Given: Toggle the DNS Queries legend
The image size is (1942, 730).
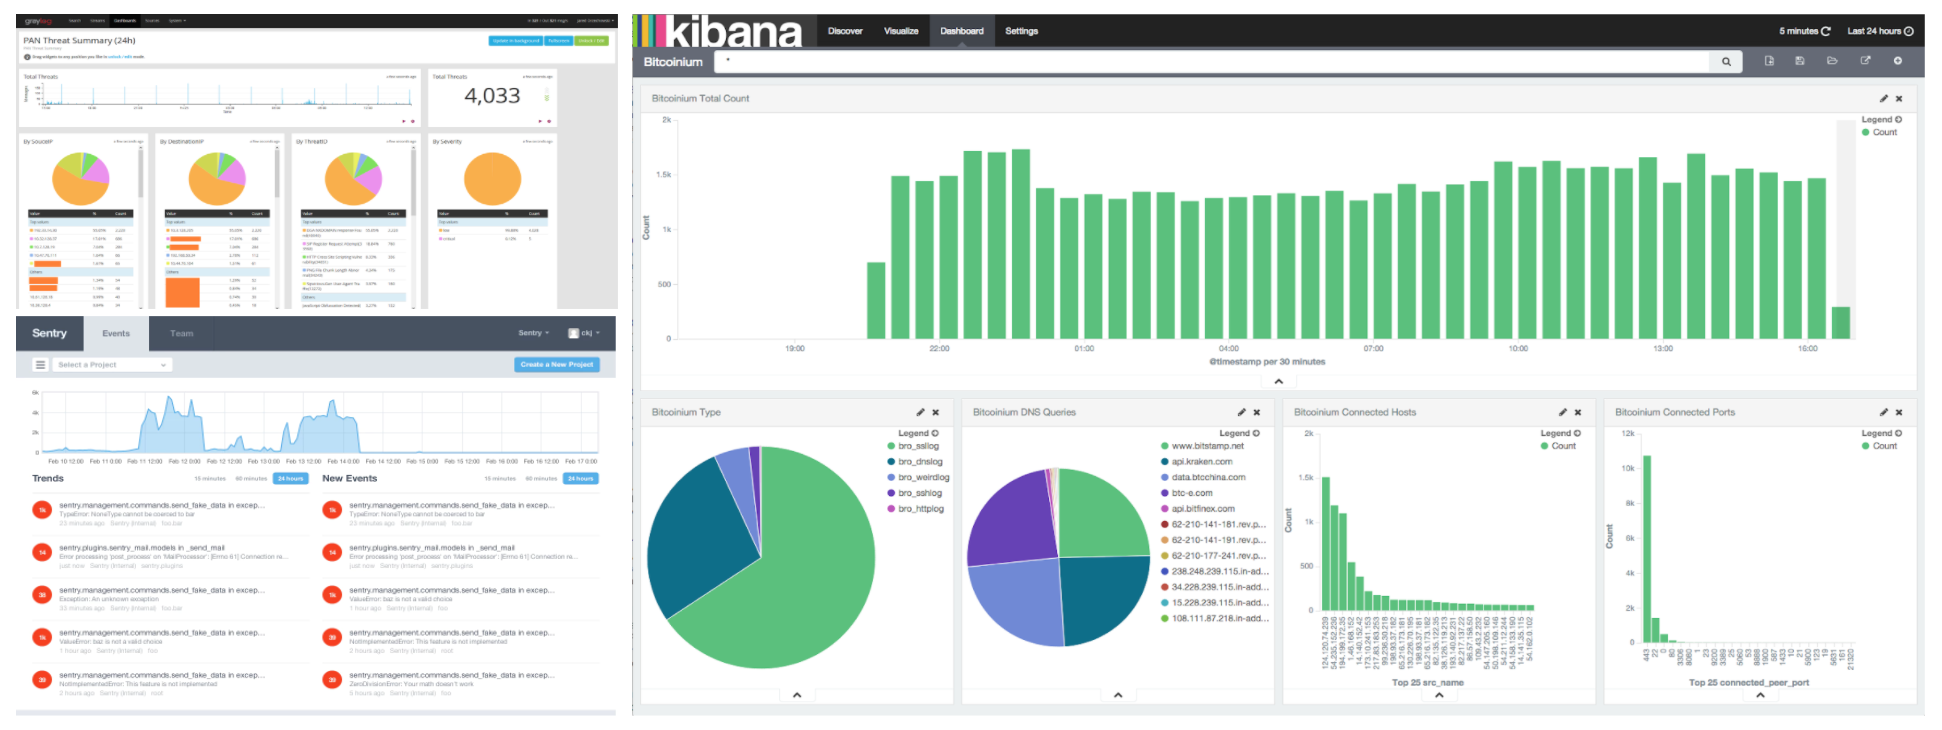Looking at the screenshot, I should [x=1239, y=434].
